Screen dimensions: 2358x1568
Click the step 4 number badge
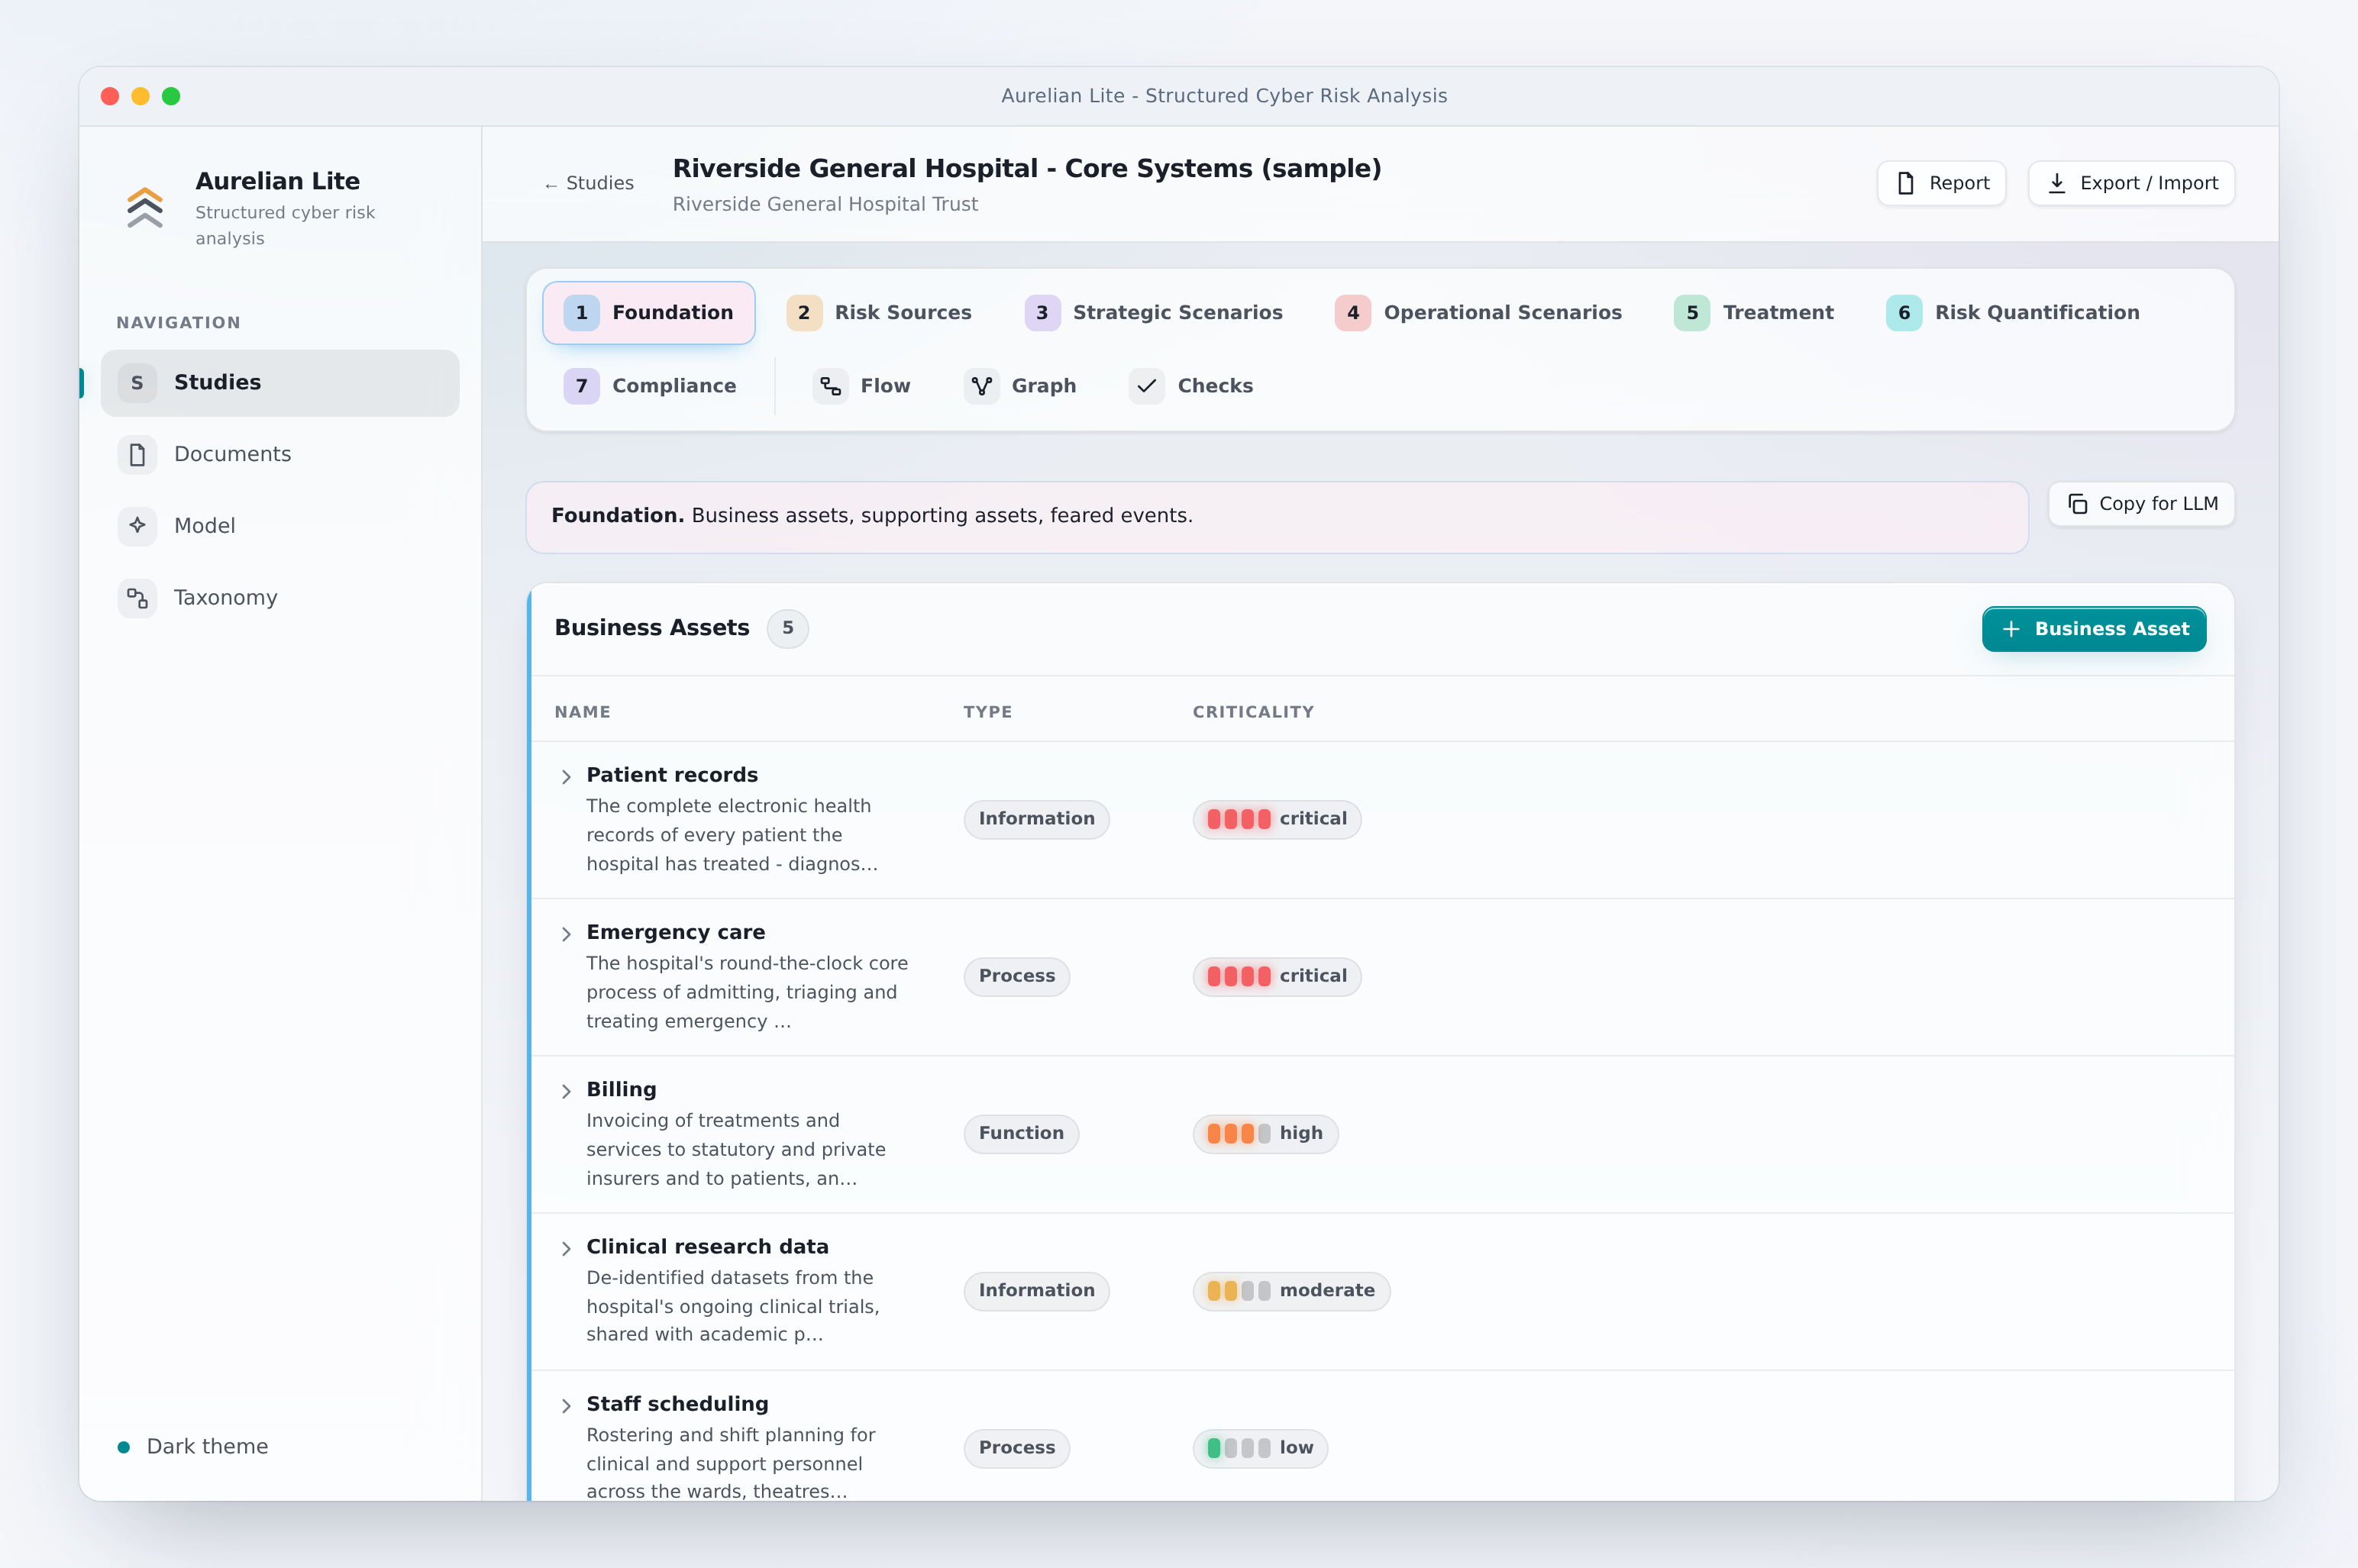[1353, 313]
